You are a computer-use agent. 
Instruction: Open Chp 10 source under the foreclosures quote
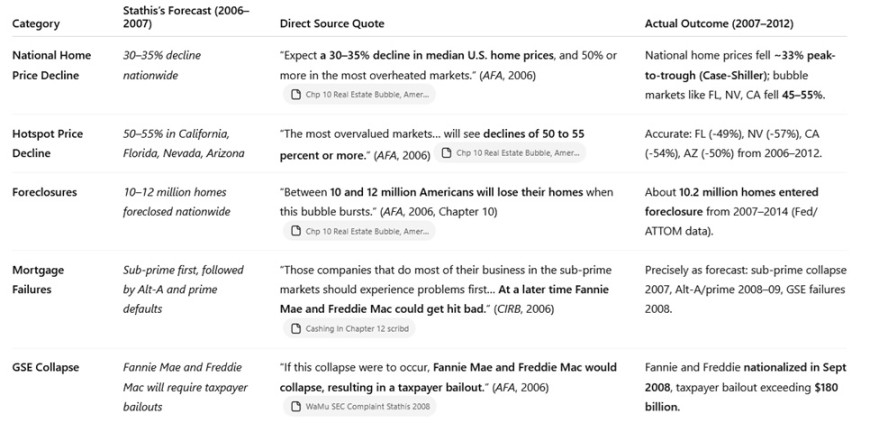360,231
